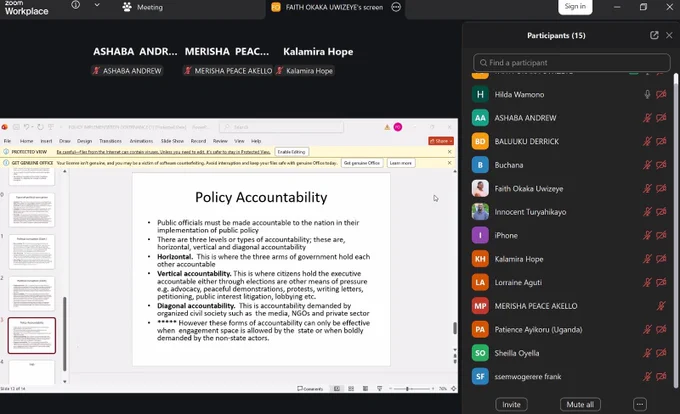Toggle Kalamira Hope's muted mic icon
The image size is (680, 414).
pos(647,259)
